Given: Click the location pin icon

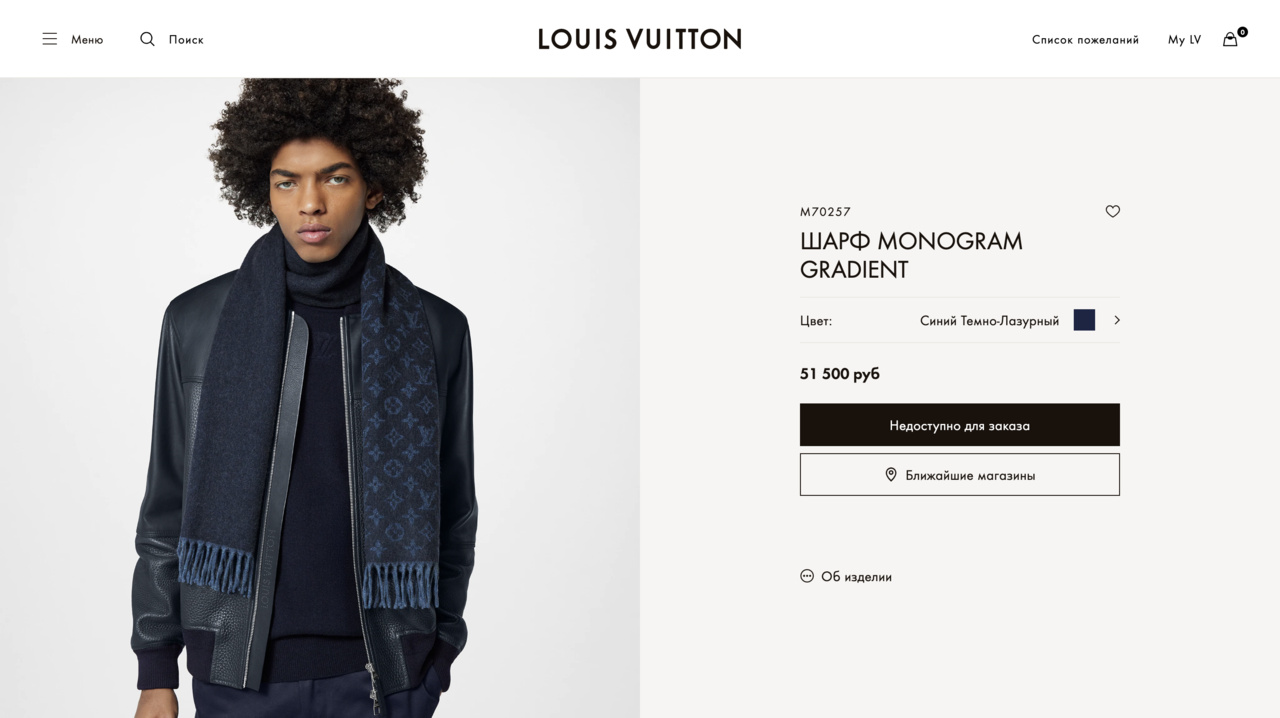Looking at the screenshot, I should click(891, 475).
